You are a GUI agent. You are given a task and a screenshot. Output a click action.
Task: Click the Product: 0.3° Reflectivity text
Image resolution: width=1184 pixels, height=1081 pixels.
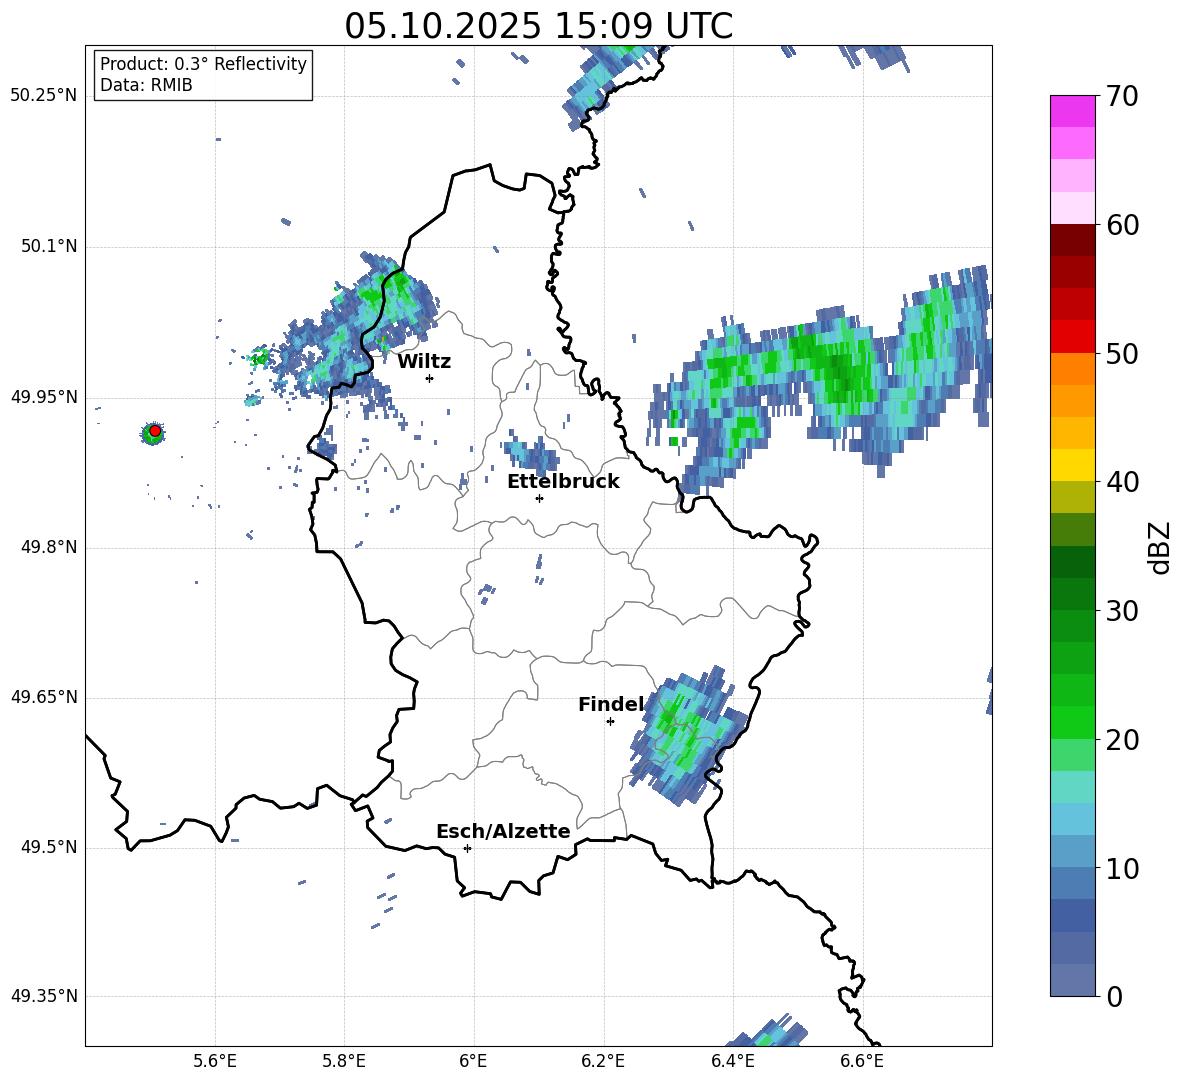tap(203, 63)
